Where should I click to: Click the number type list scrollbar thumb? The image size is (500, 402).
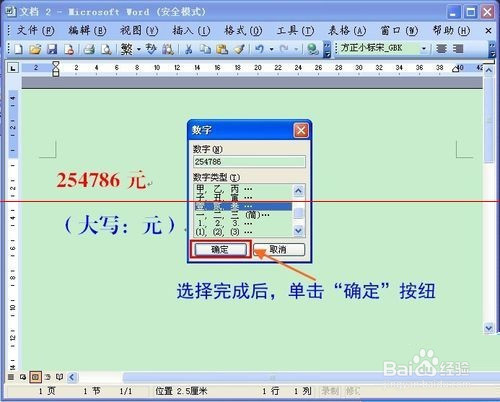298,213
